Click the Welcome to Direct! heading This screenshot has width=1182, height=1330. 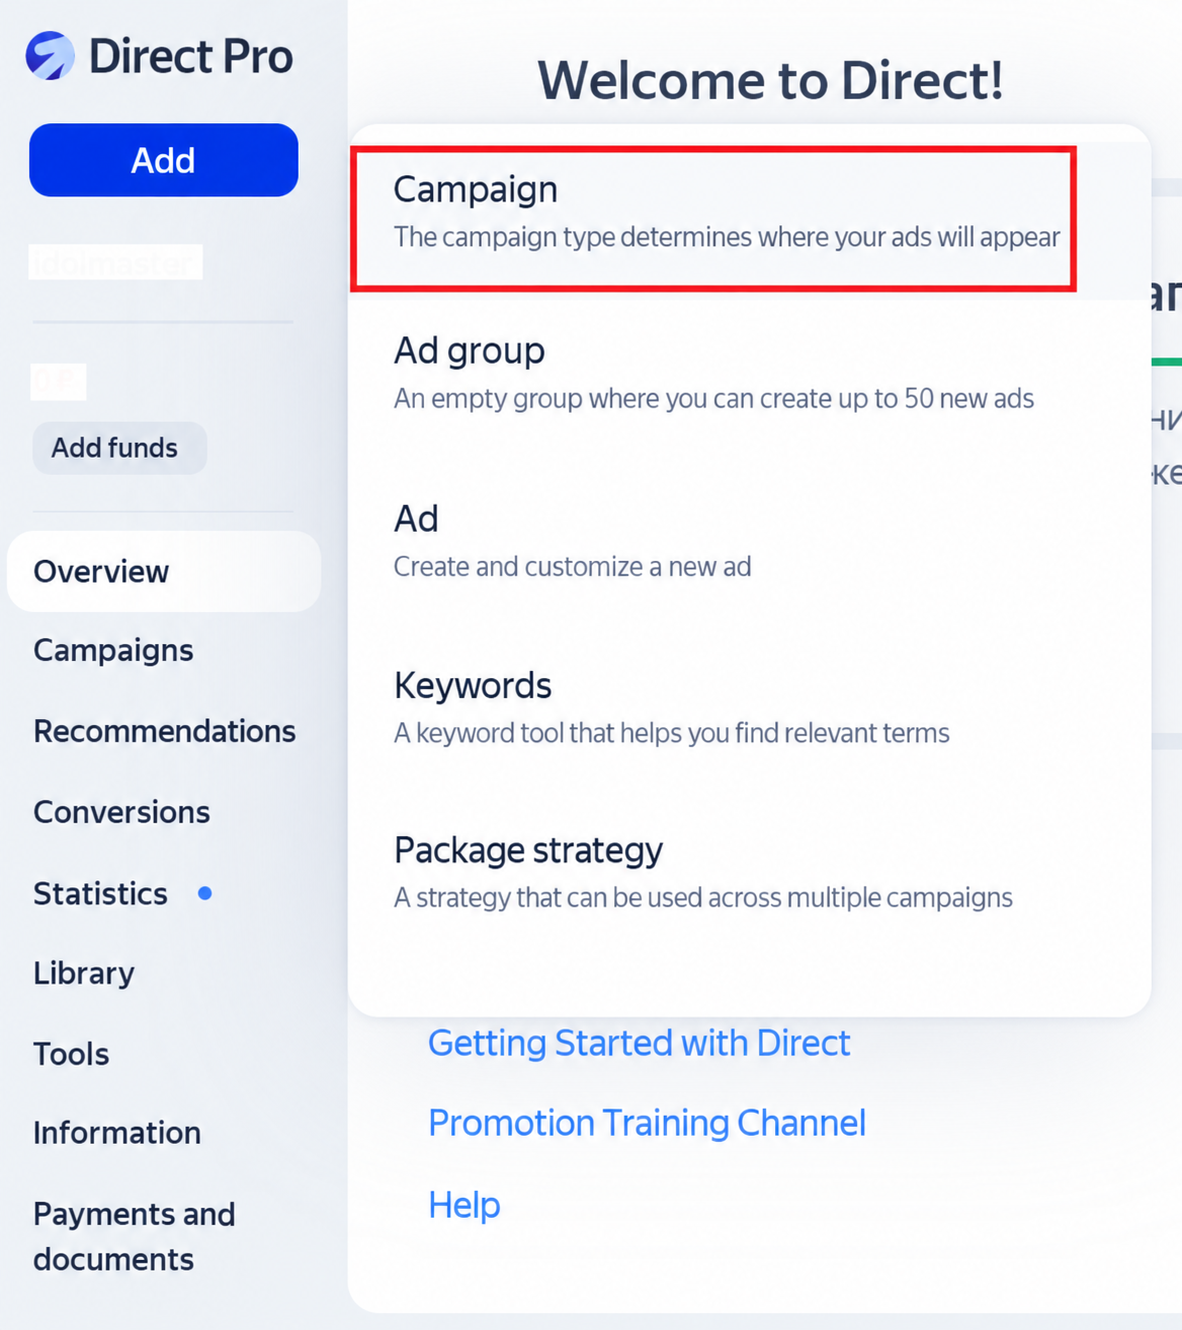click(770, 80)
